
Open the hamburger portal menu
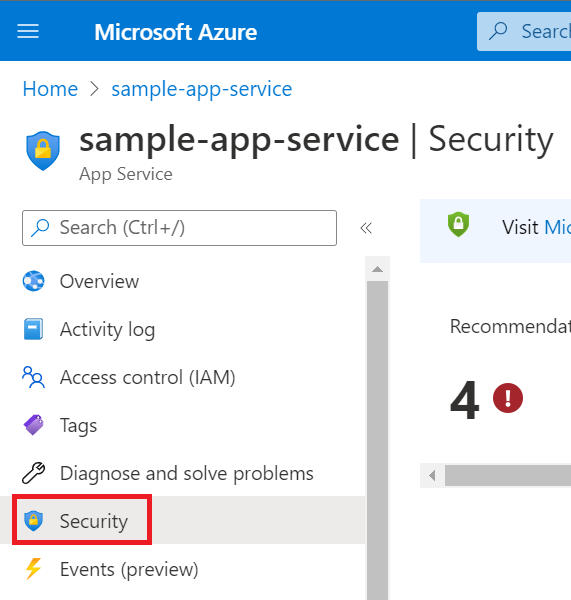(x=28, y=31)
